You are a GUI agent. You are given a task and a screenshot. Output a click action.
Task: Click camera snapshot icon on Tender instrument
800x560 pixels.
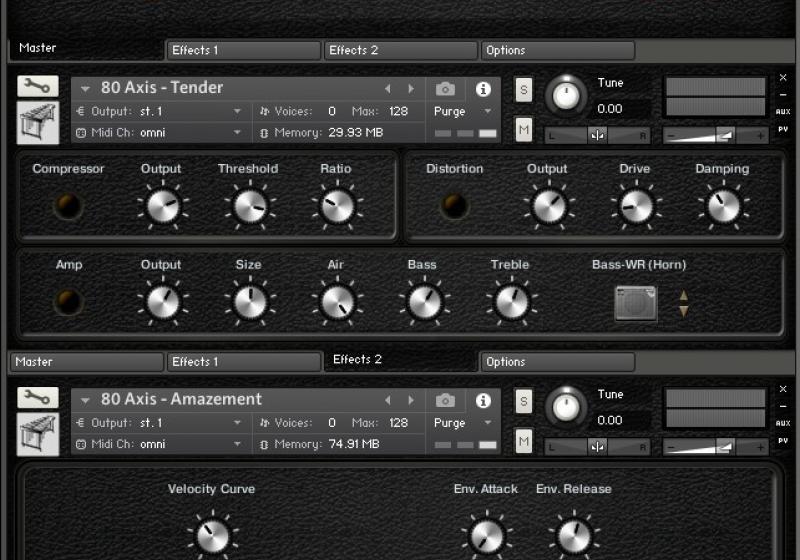point(446,89)
